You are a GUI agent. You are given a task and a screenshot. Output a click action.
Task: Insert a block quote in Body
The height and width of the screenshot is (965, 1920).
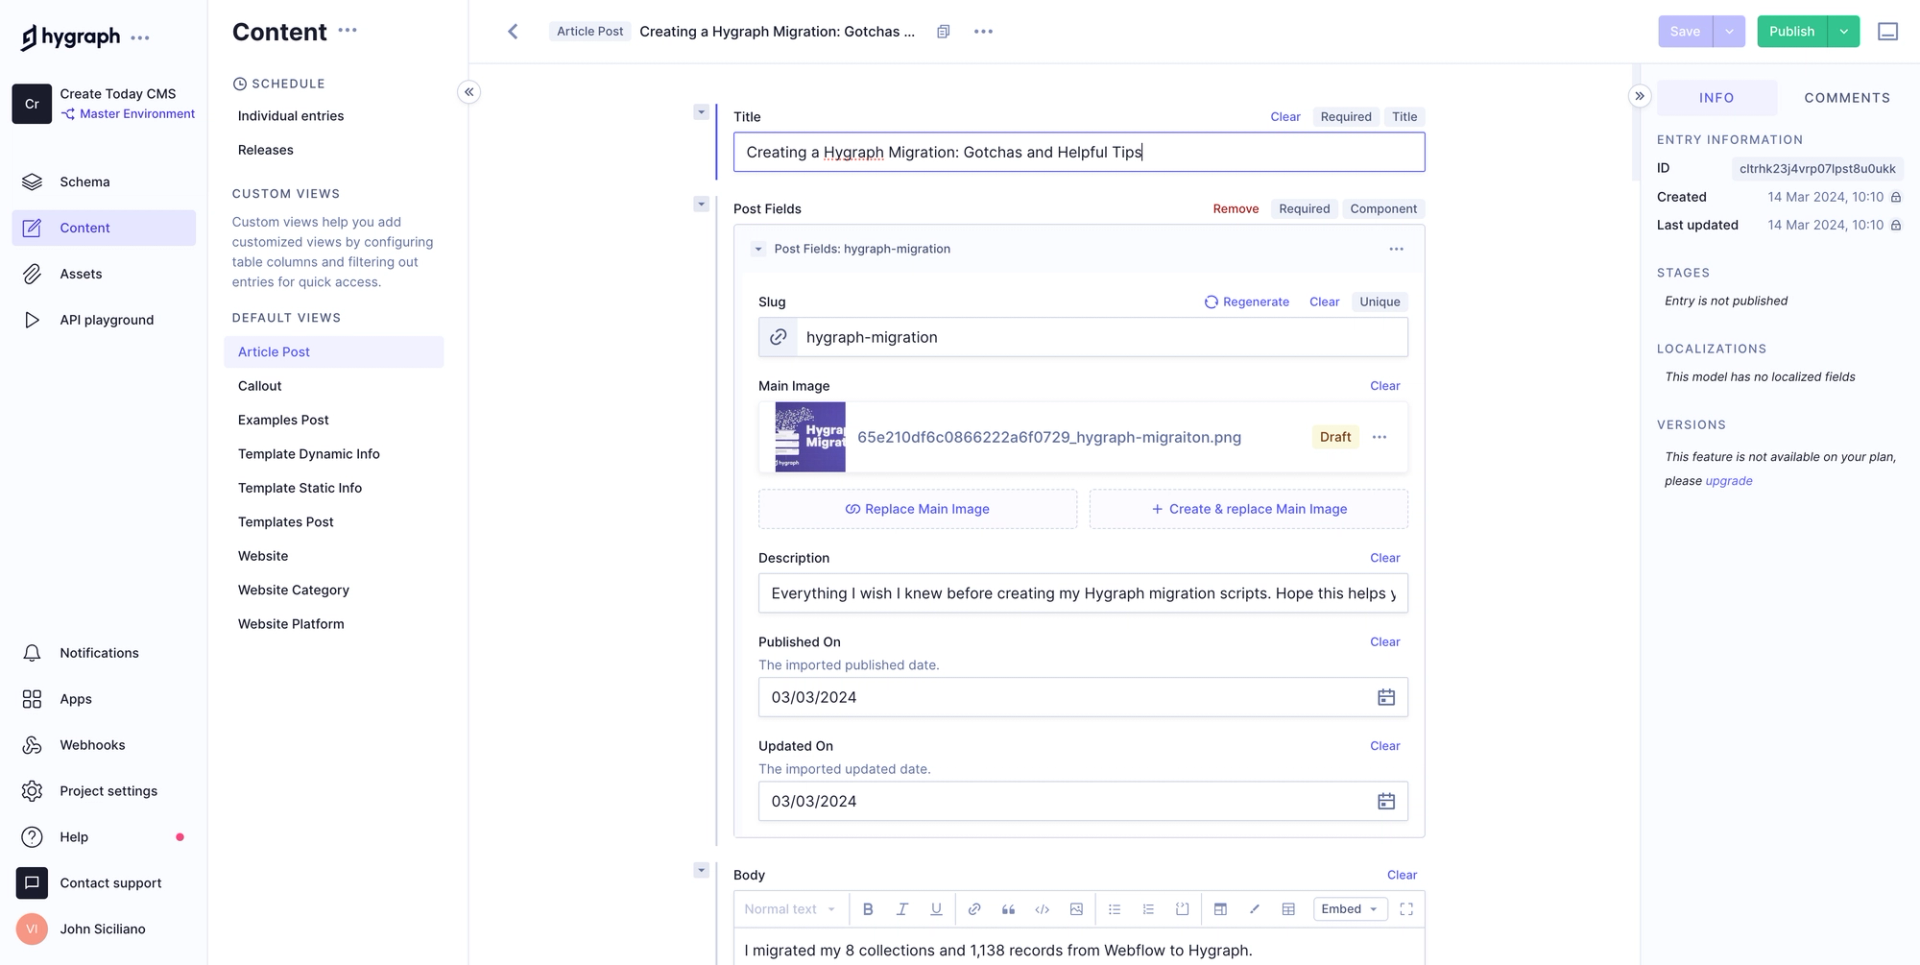pyautogui.click(x=1008, y=909)
